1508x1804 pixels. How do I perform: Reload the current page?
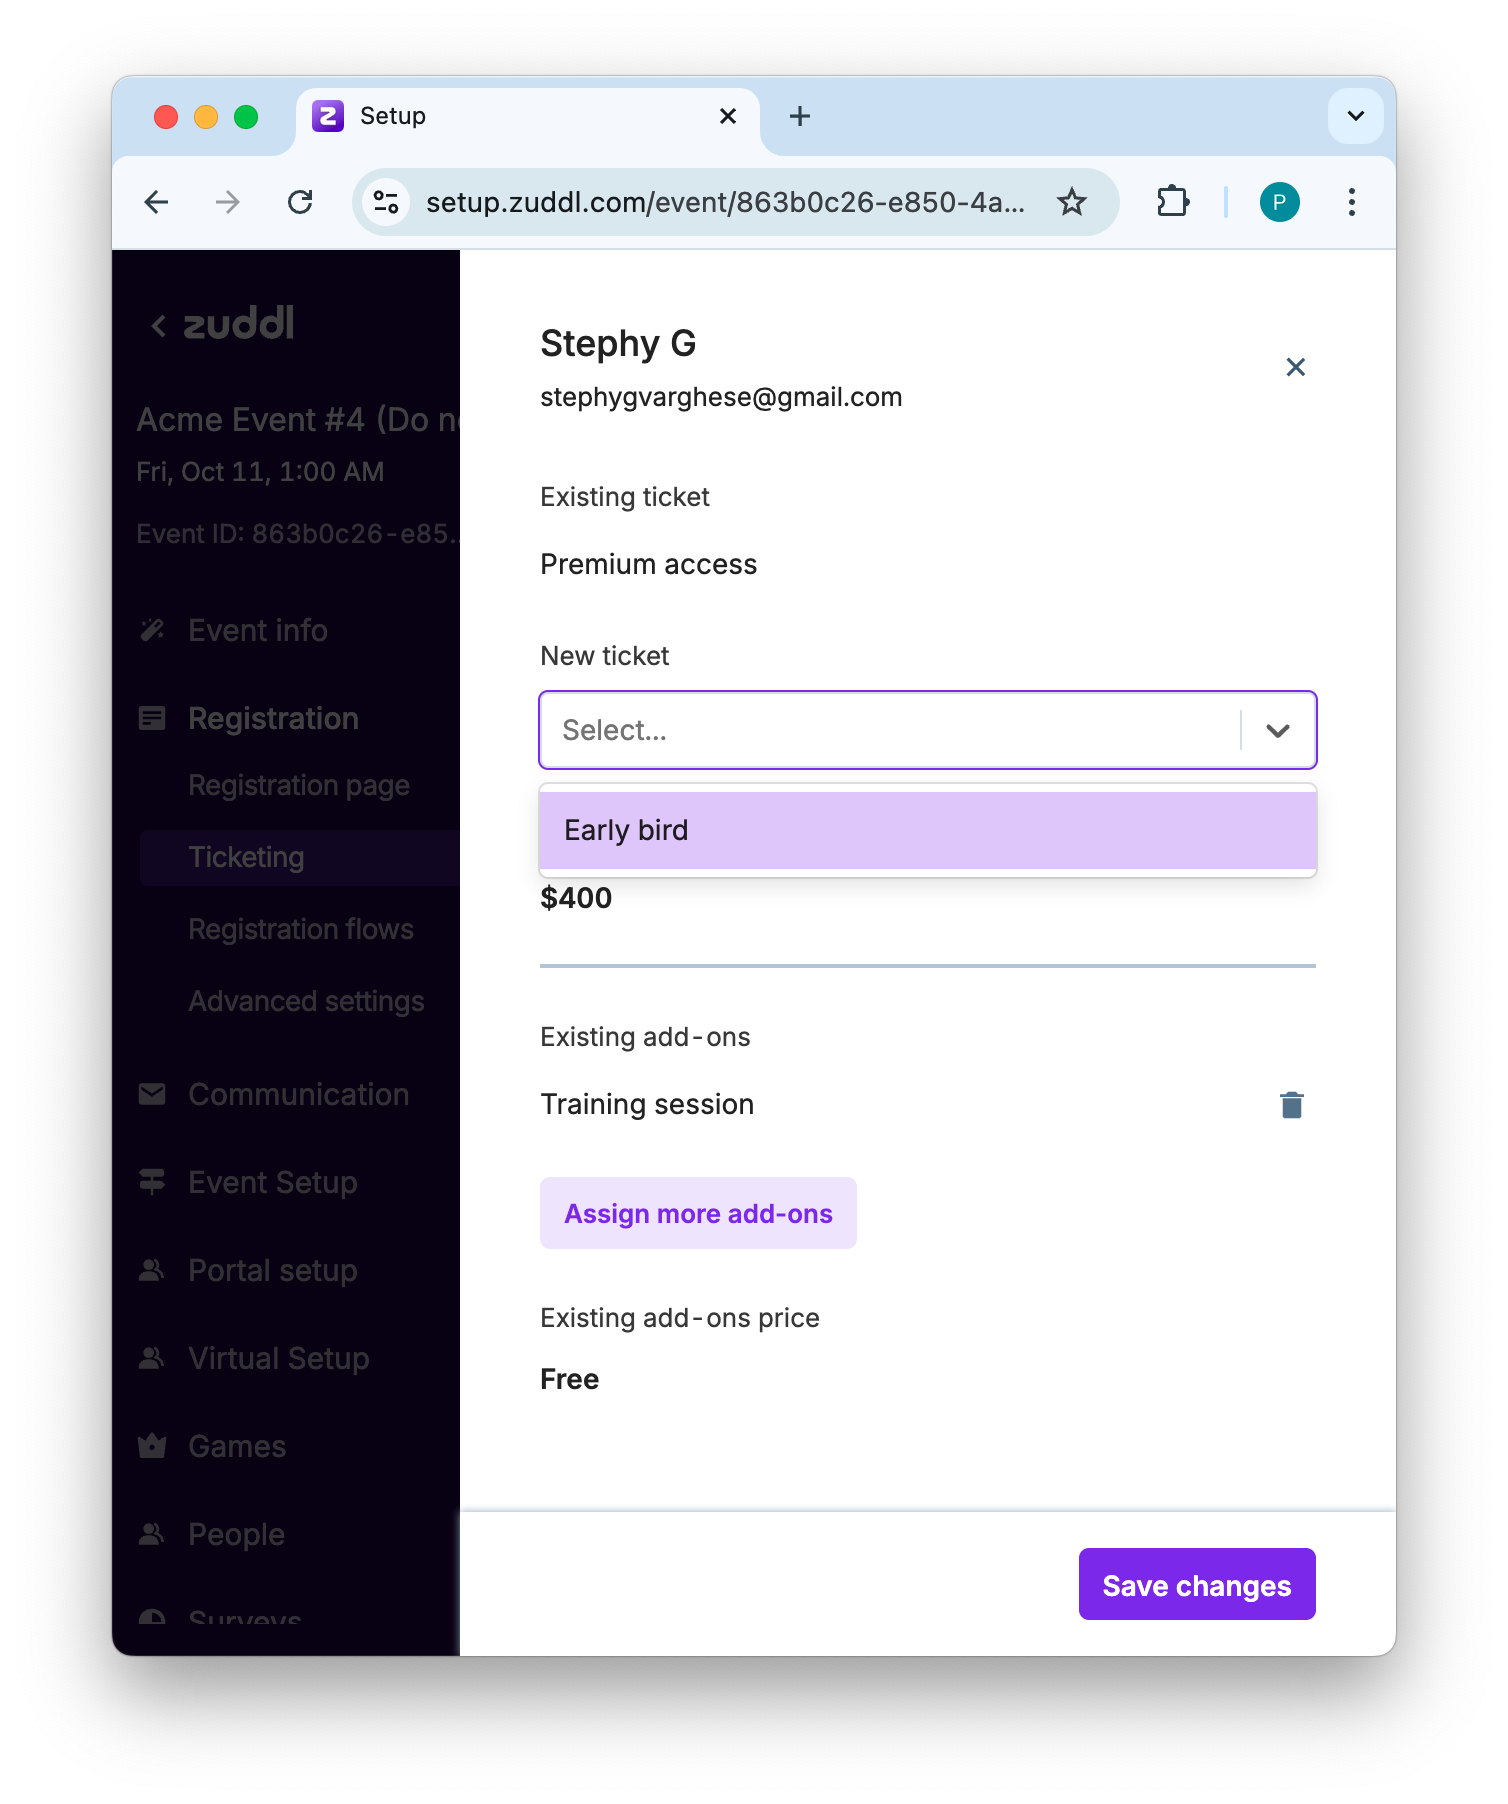tap(300, 202)
